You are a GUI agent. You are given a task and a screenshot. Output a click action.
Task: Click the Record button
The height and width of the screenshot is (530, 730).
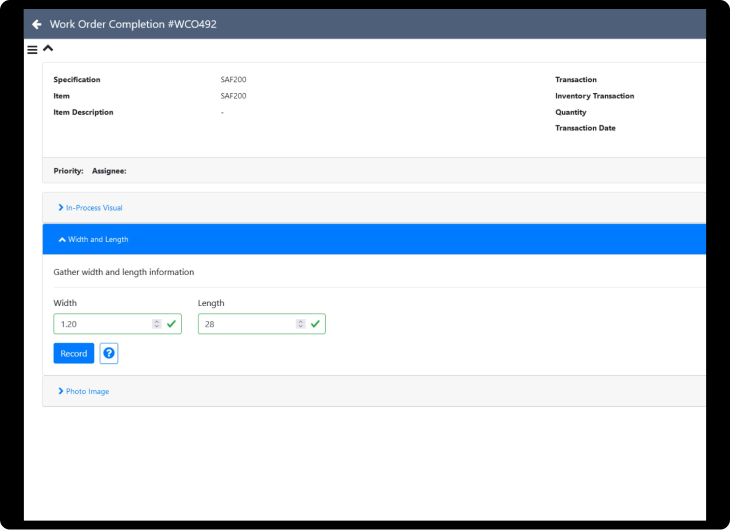click(74, 353)
